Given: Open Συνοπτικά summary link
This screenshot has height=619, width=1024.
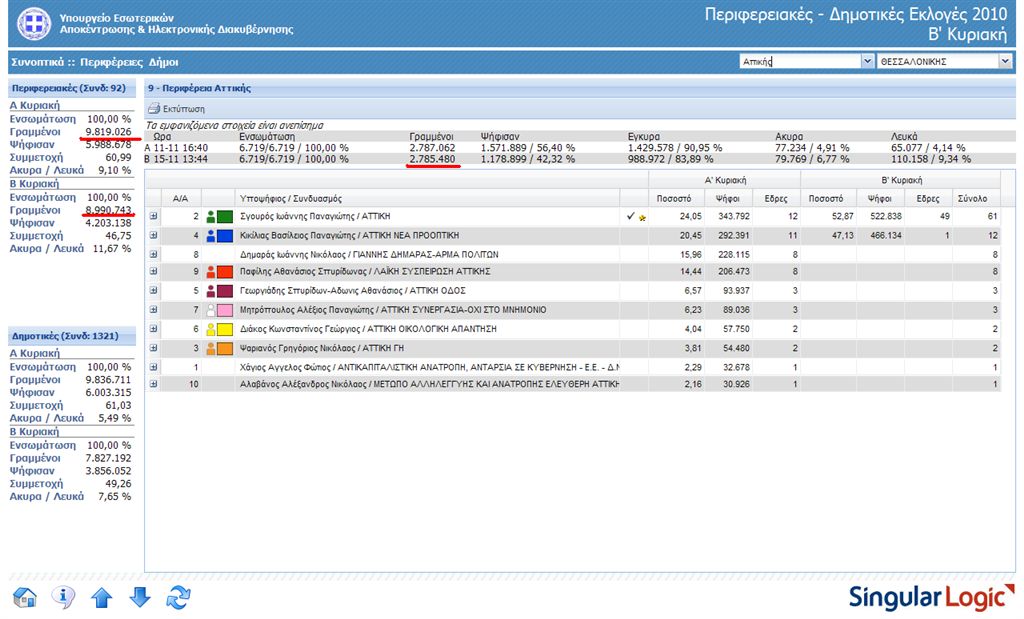Looking at the screenshot, I should (39, 62).
